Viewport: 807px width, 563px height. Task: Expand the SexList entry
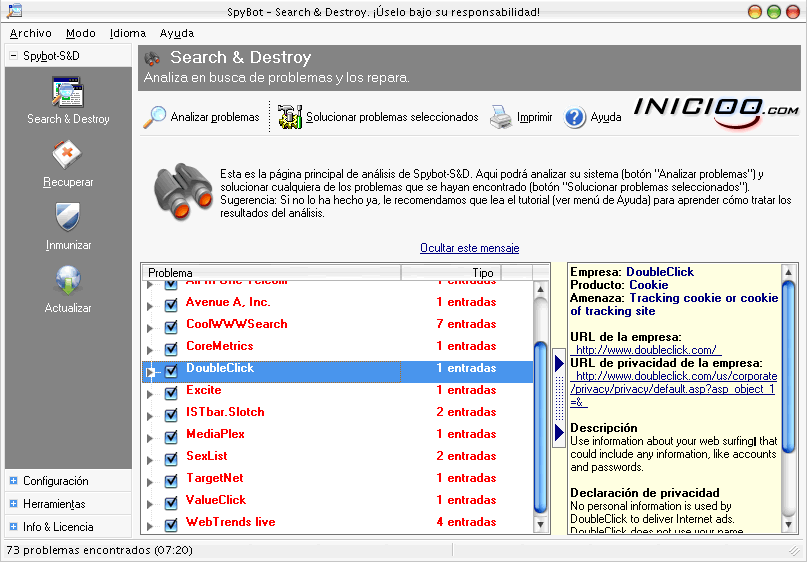[x=150, y=460]
